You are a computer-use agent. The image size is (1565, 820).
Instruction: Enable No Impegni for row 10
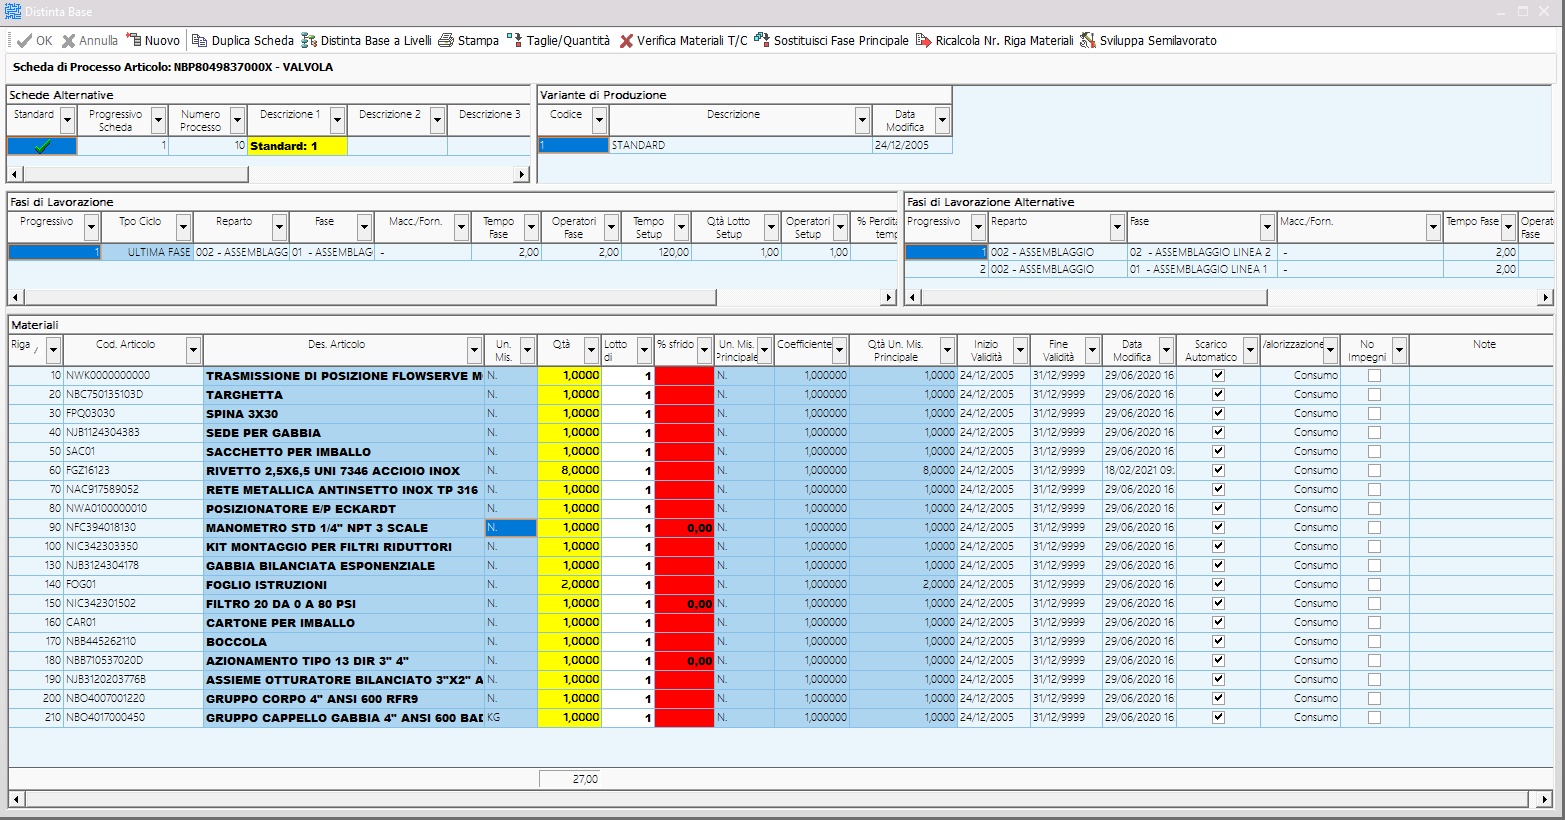[x=1374, y=375]
